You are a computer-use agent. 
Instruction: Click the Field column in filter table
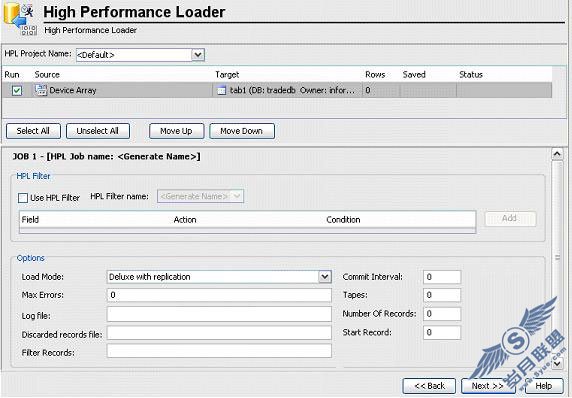(30, 219)
